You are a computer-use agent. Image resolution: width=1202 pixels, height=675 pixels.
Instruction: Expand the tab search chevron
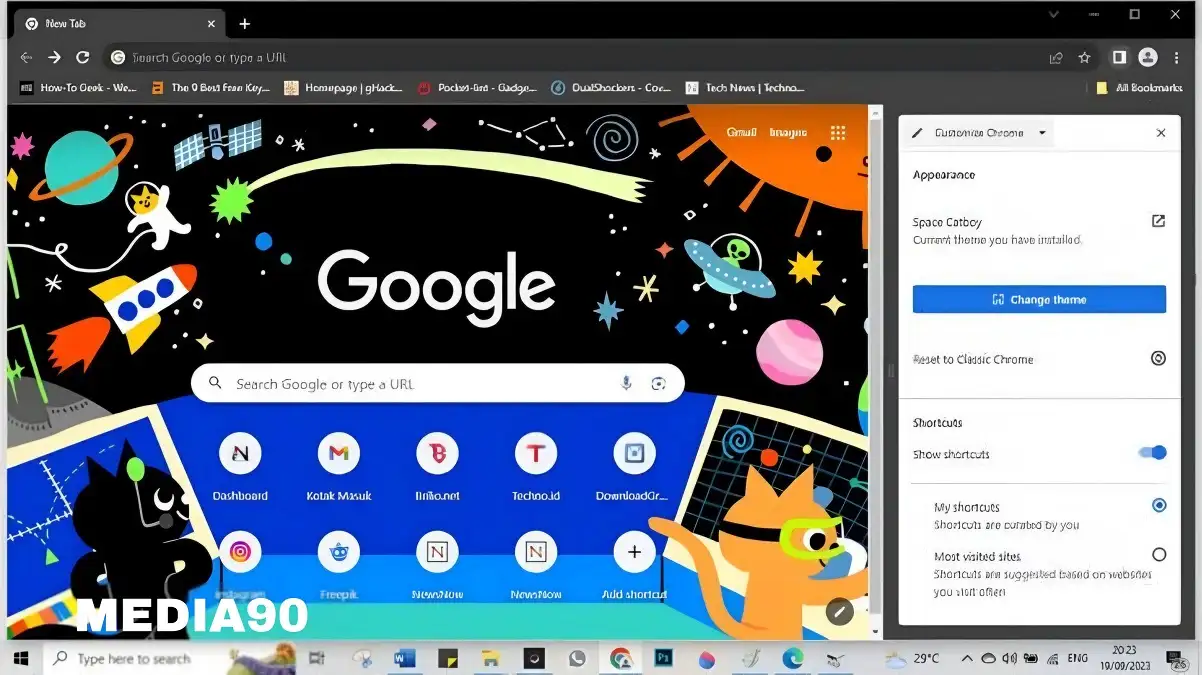click(1053, 14)
